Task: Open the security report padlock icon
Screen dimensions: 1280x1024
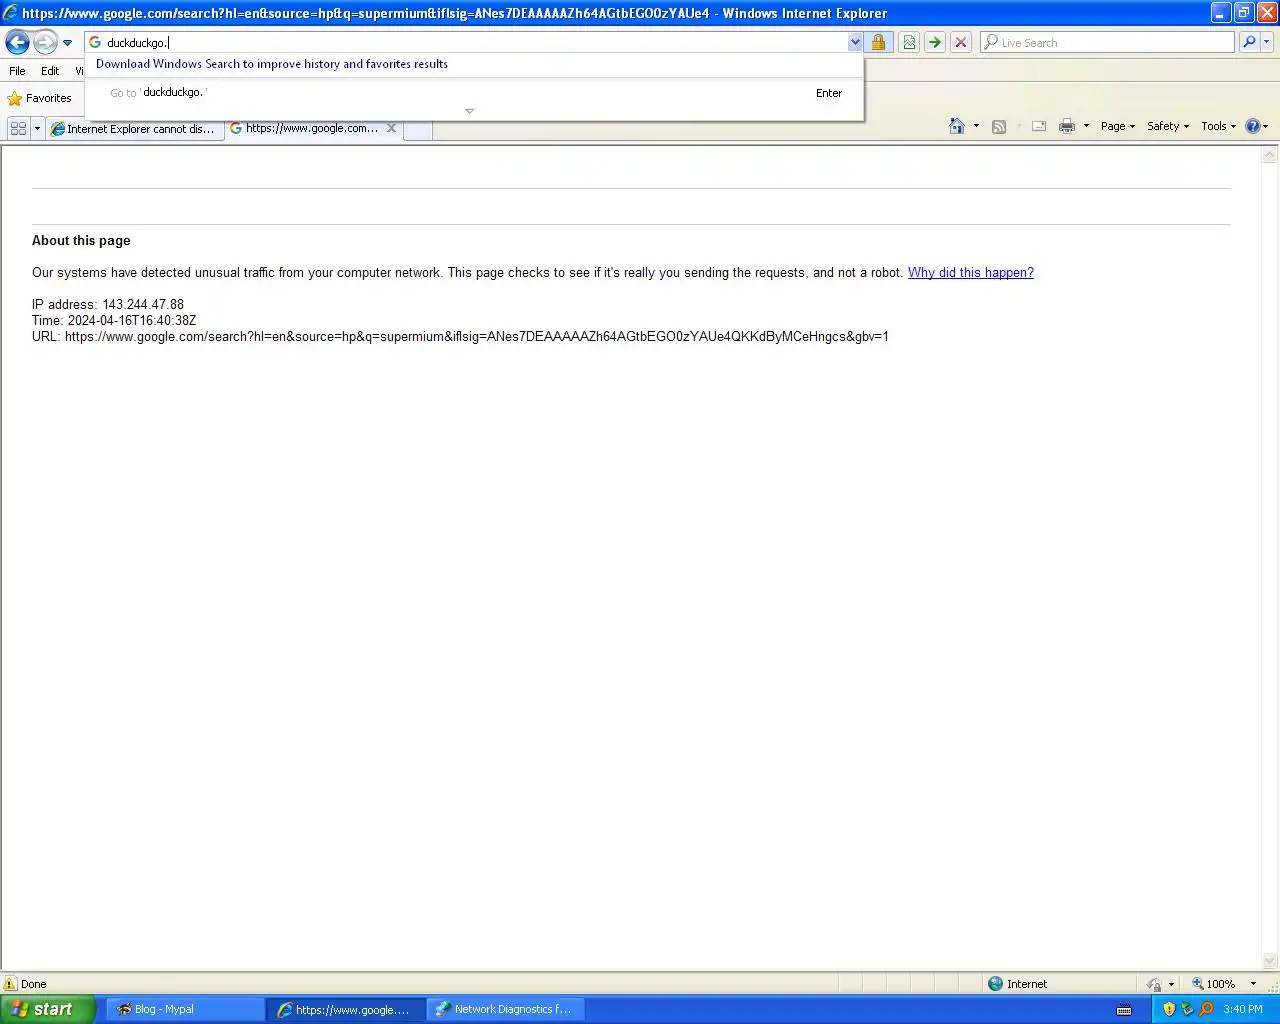Action: tap(878, 42)
